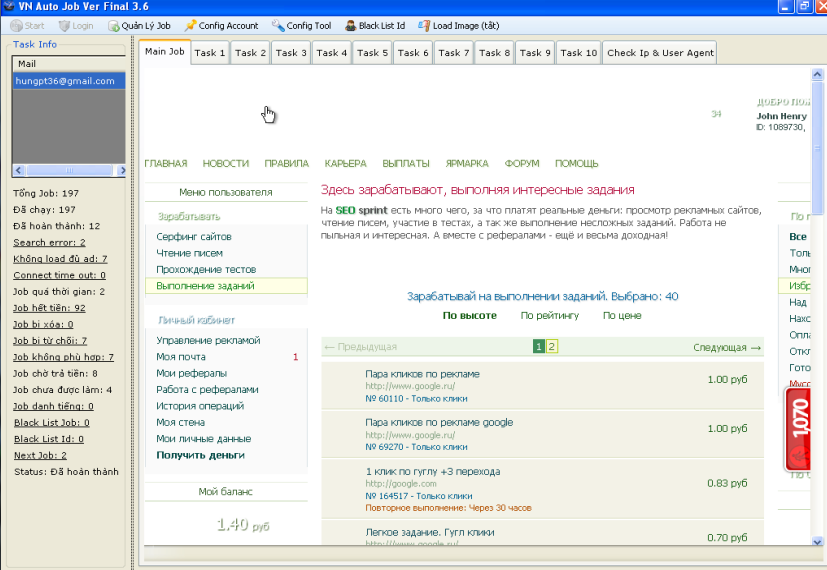Open История операций link
This screenshot has height=570, width=827.
(x=200, y=406)
